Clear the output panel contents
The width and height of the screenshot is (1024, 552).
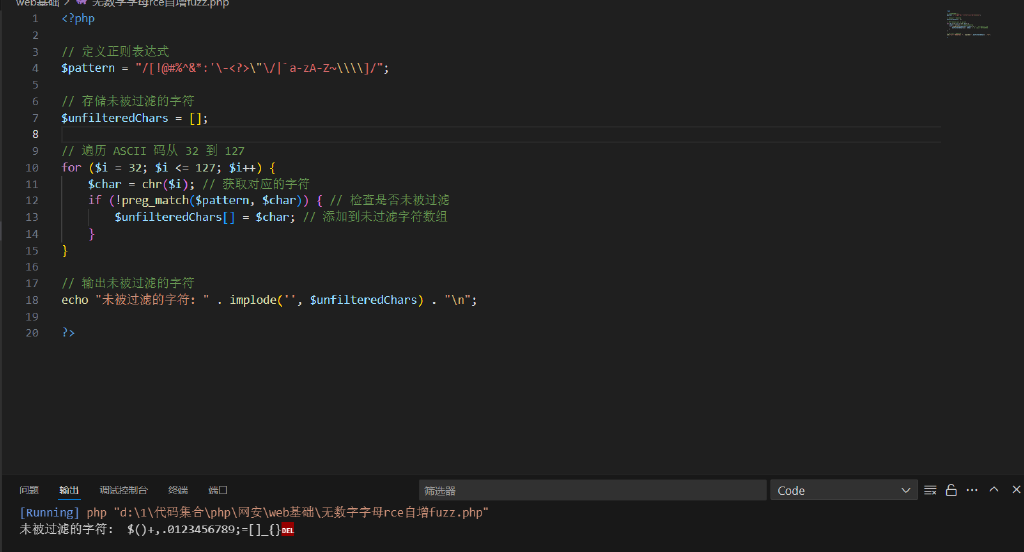coord(930,490)
